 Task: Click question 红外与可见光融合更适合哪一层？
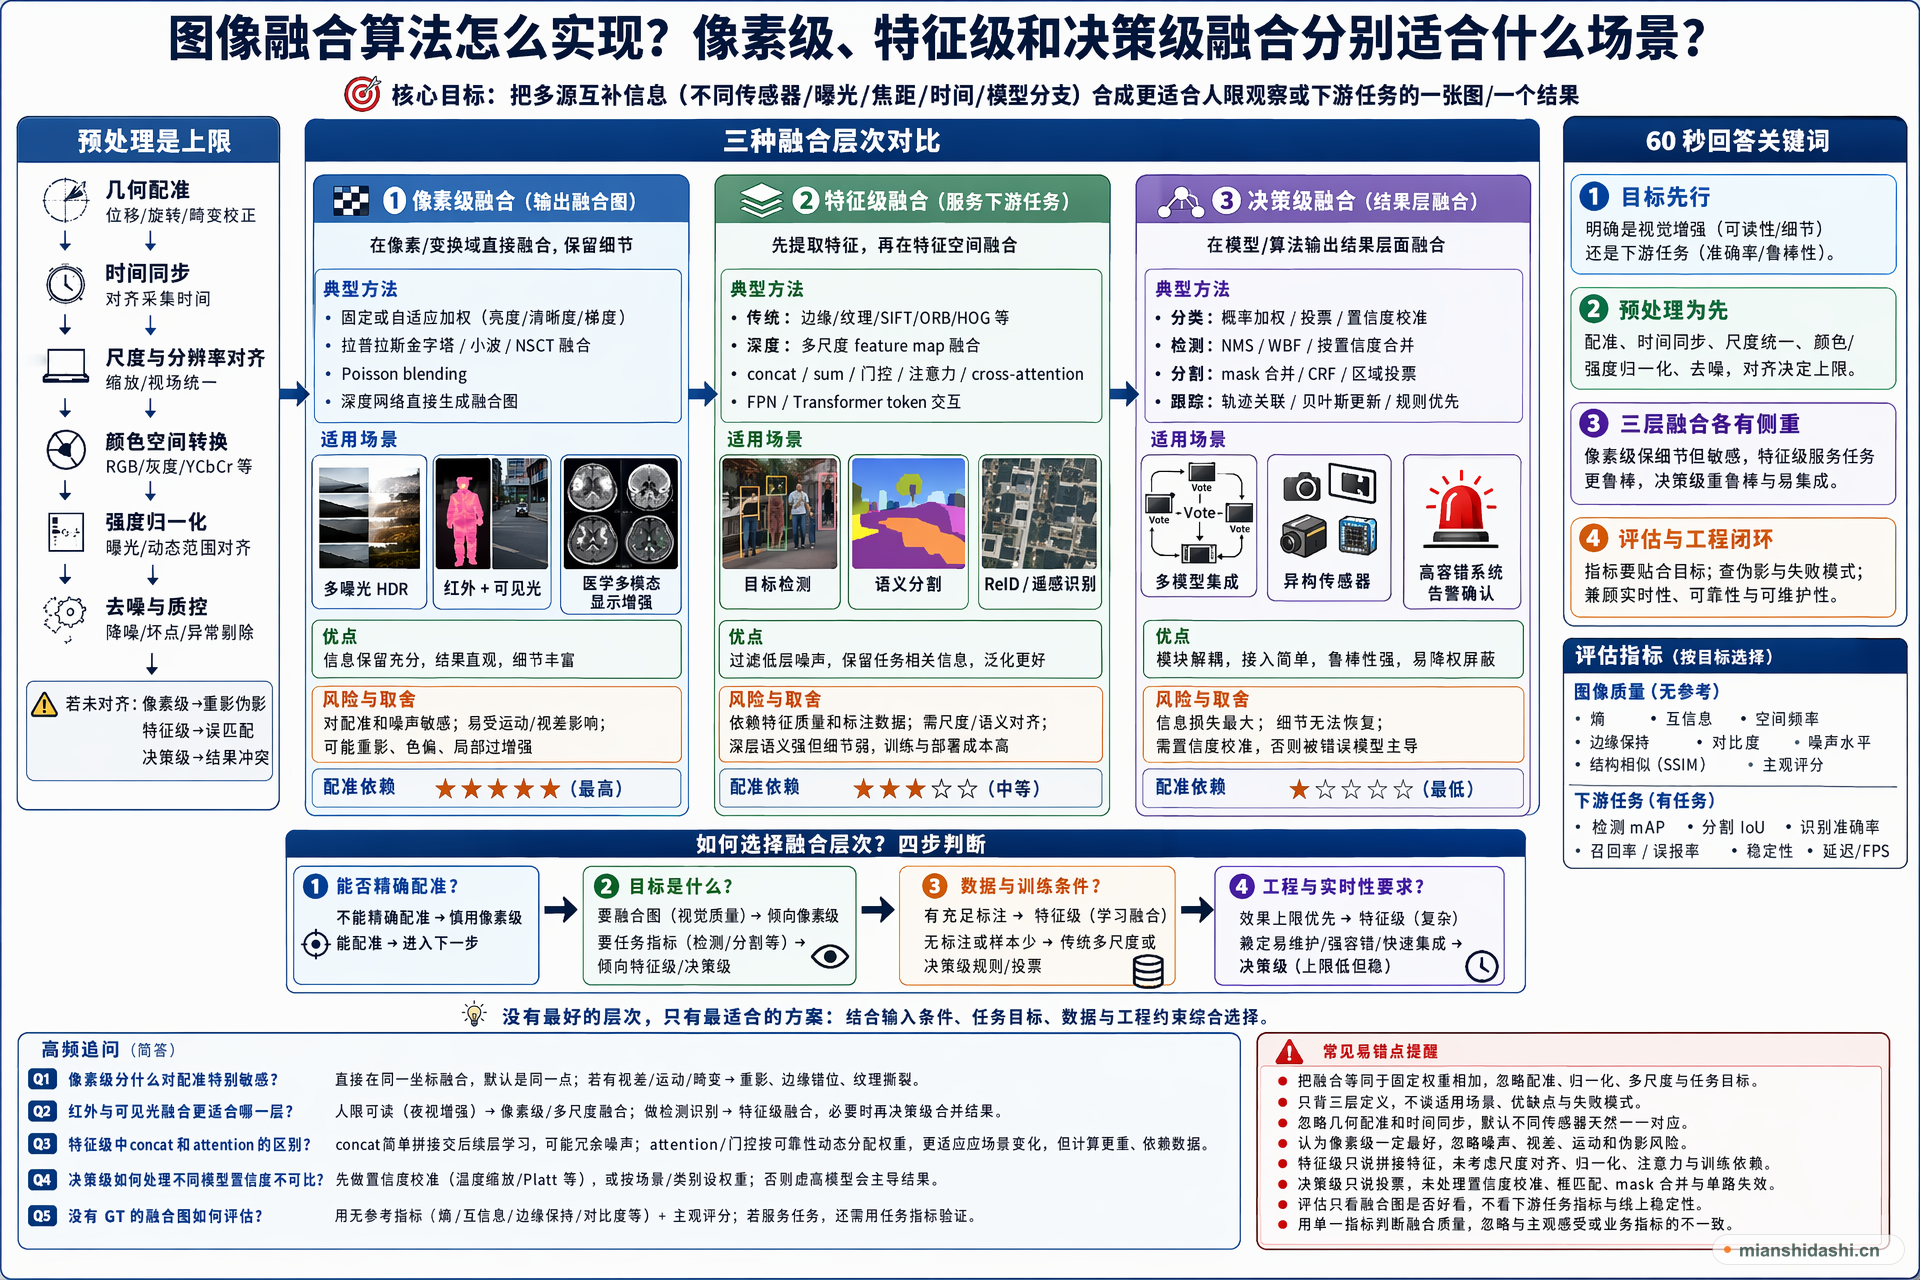[x=181, y=1111]
